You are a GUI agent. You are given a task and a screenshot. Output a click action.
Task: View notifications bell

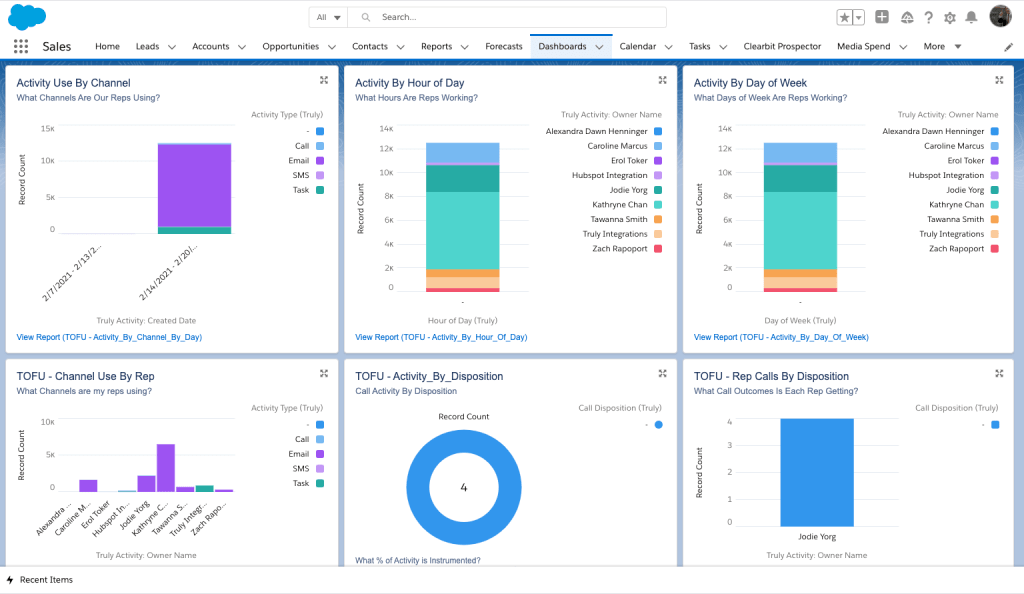click(x=971, y=16)
